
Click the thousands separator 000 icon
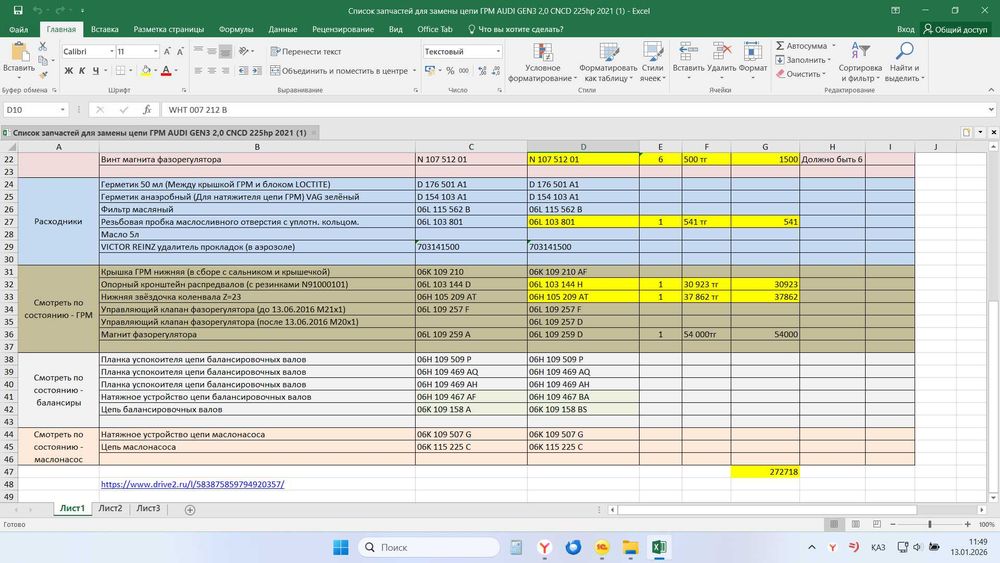pos(464,71)
